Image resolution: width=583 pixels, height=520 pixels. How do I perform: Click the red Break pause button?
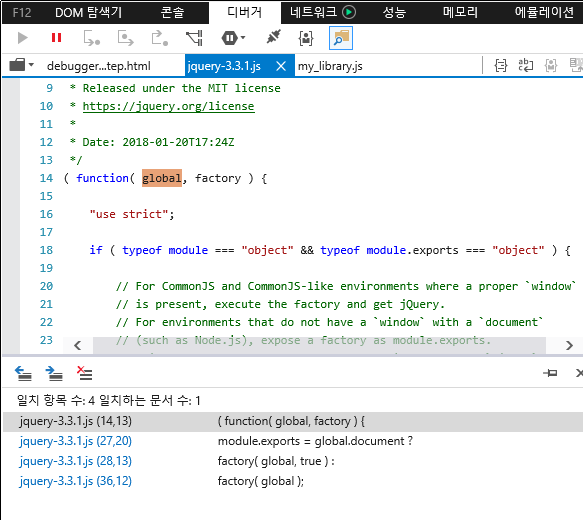point(57,38)
